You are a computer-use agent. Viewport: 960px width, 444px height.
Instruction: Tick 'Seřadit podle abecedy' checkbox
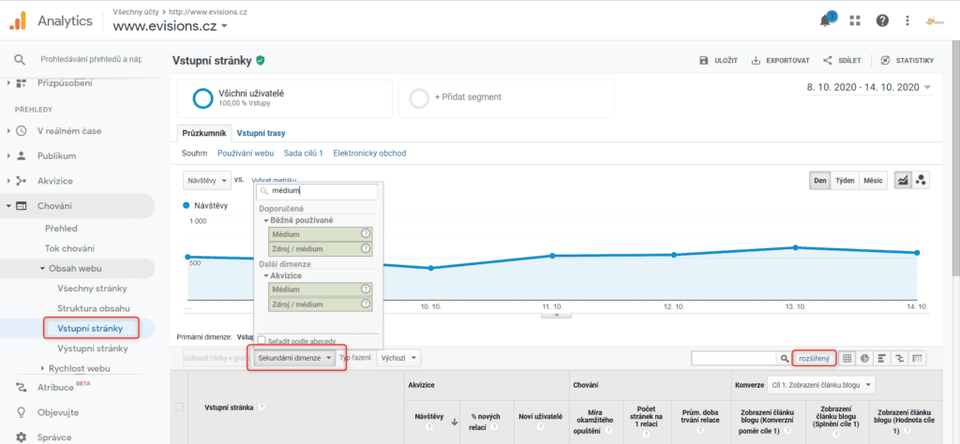pos(261,340)
